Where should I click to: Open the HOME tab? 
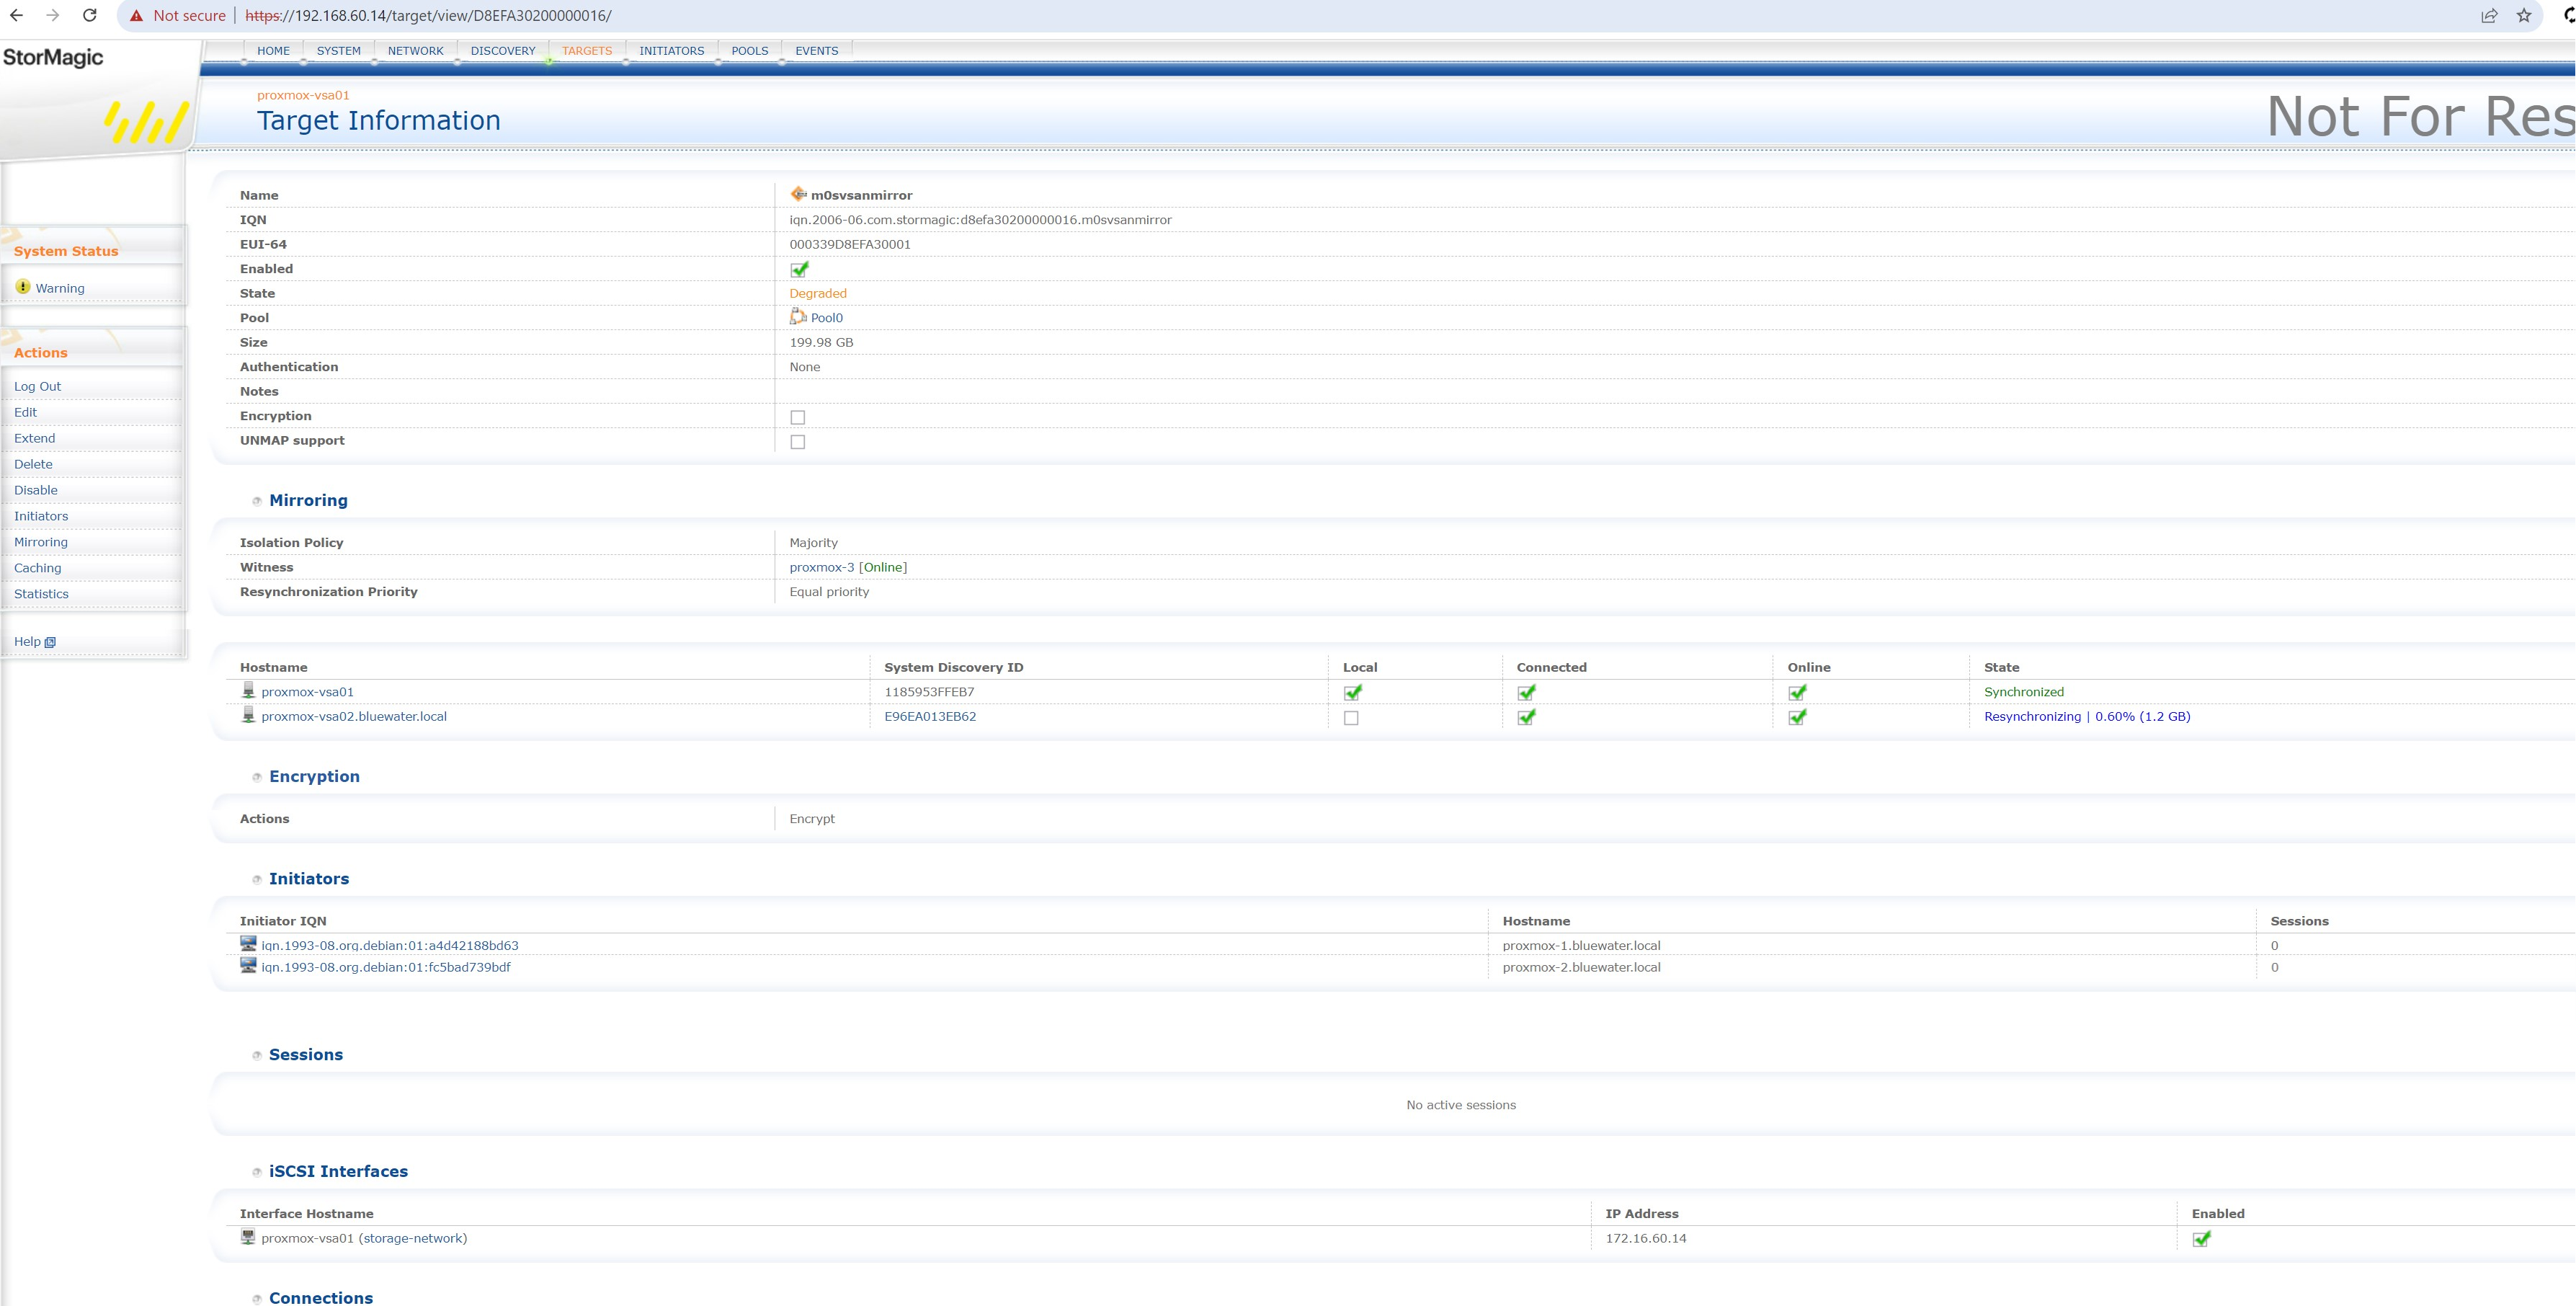pyautogui.click(x=273, y=51)
